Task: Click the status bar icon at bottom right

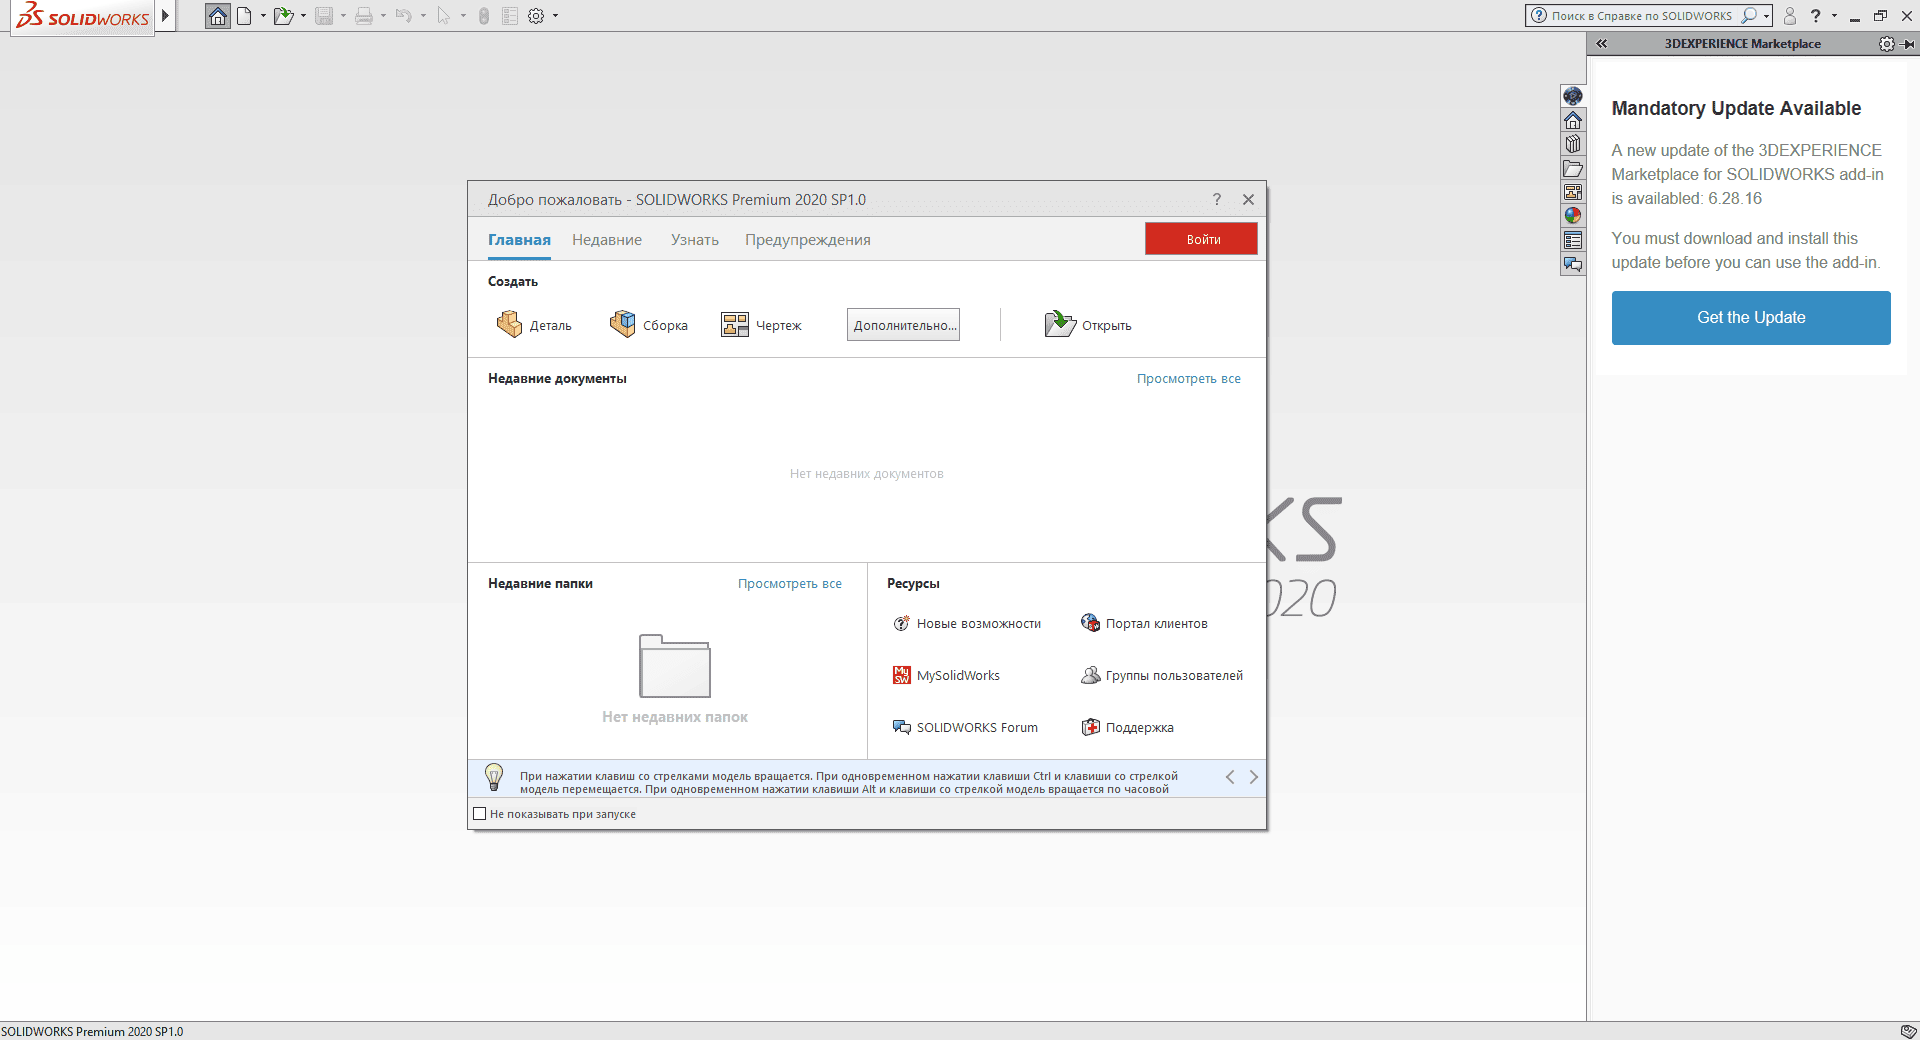Action: [1908, 1031]
